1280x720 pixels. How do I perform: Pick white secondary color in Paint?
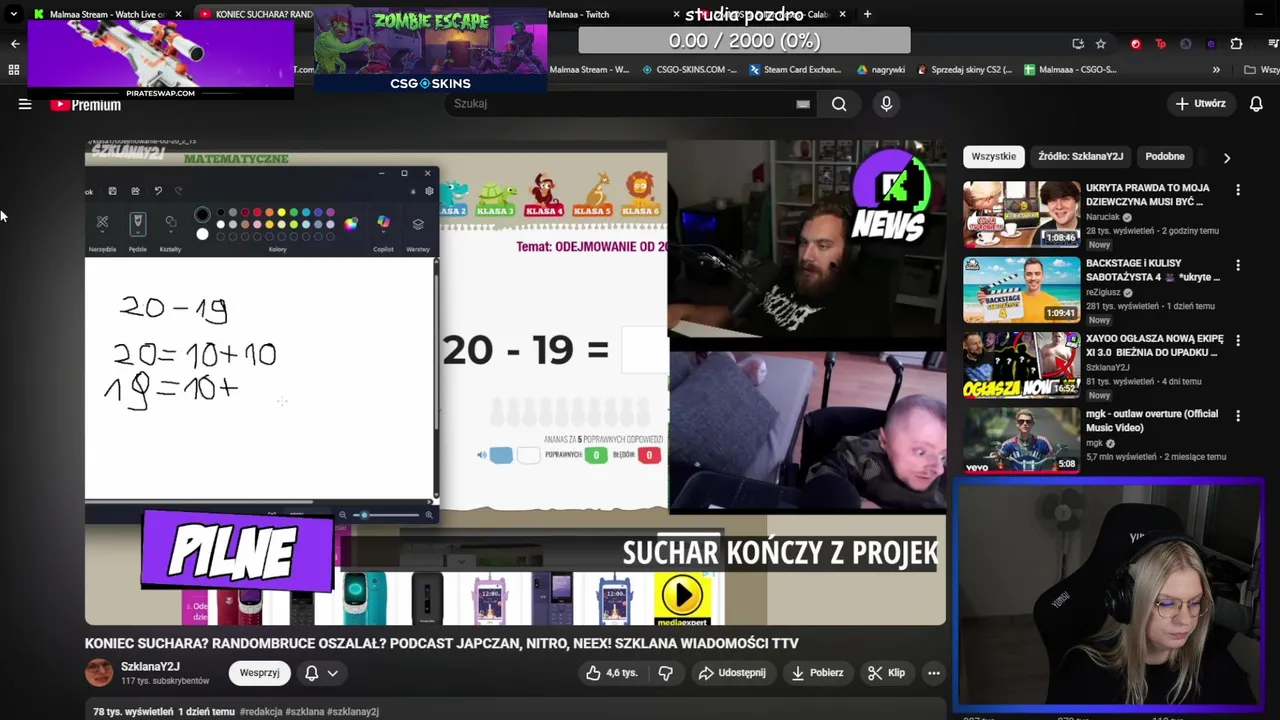click(x=202, y=234)
